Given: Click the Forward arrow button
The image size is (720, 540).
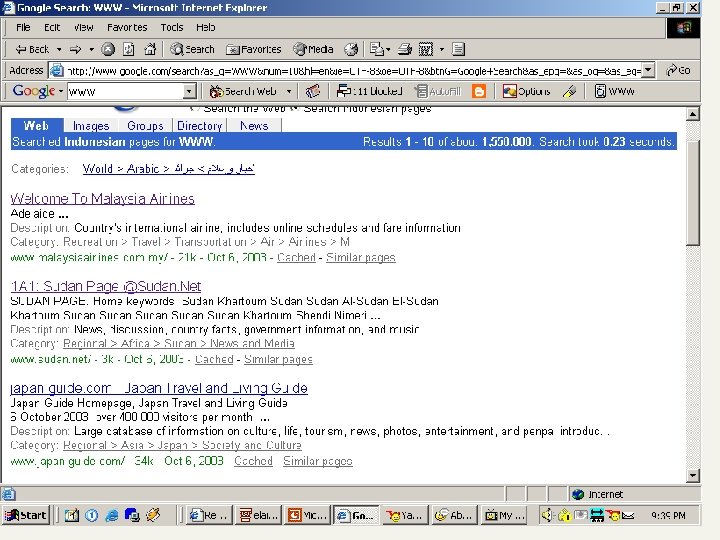Looking at the screenshot, I should pyautogui.click(x=76, y=49).
